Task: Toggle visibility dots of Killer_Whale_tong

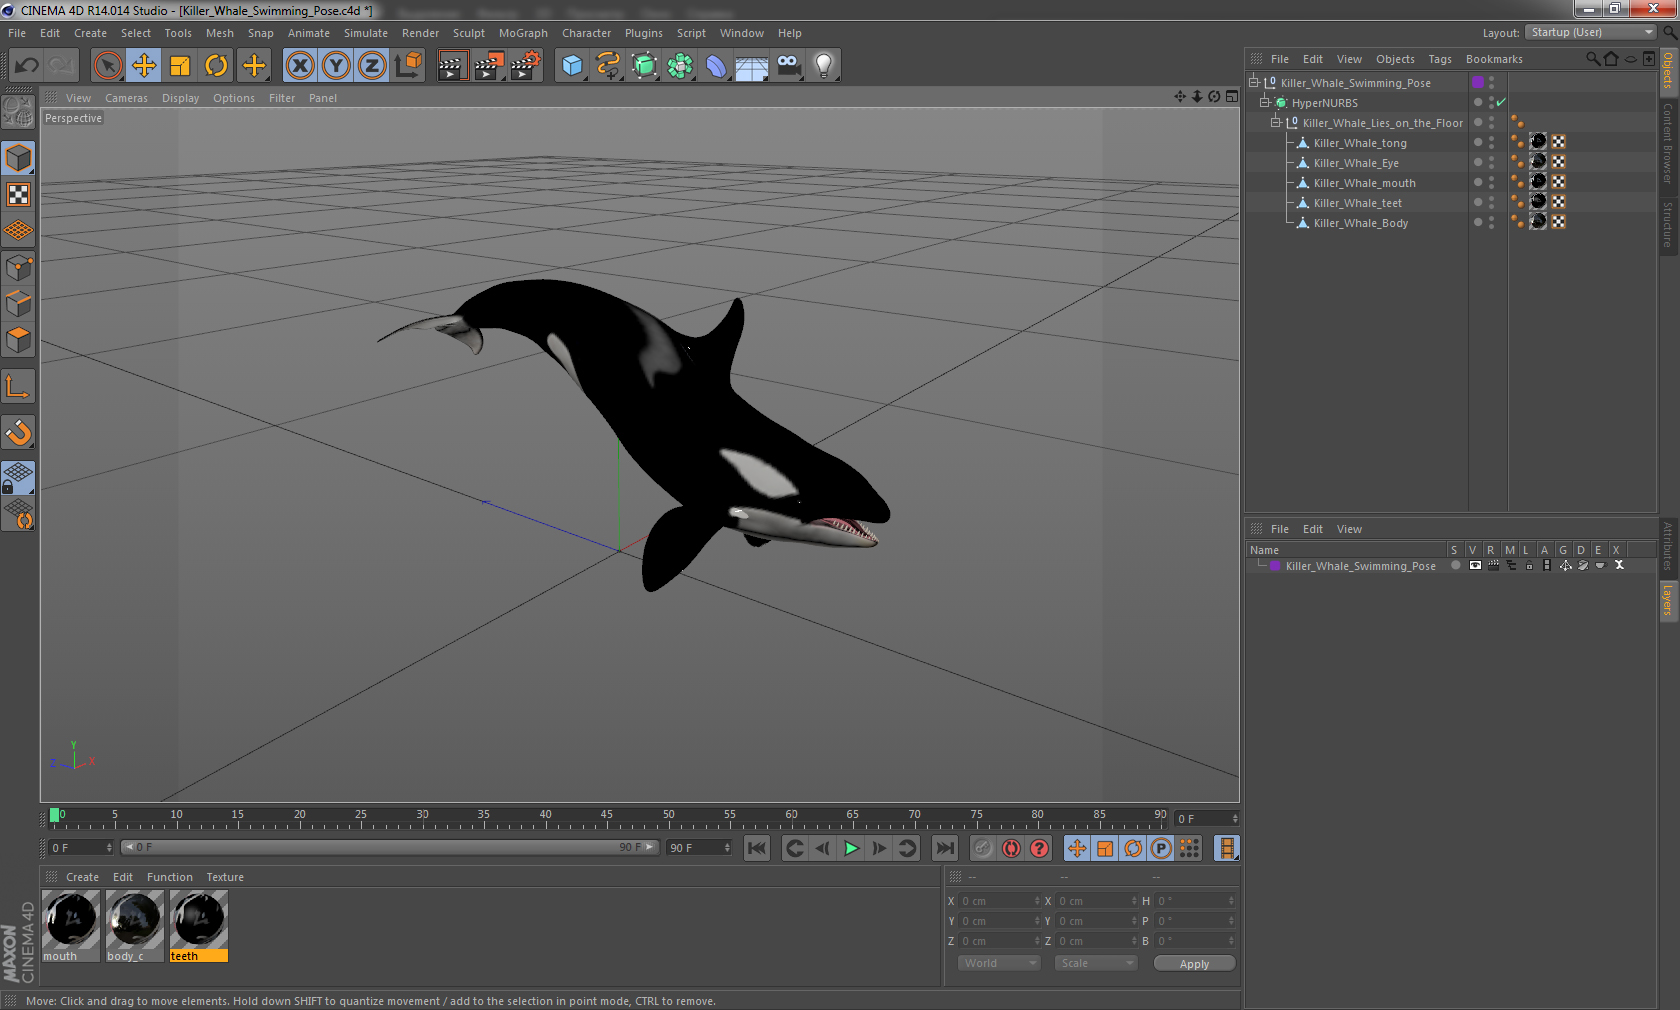Action: (x=1491, y=142)
